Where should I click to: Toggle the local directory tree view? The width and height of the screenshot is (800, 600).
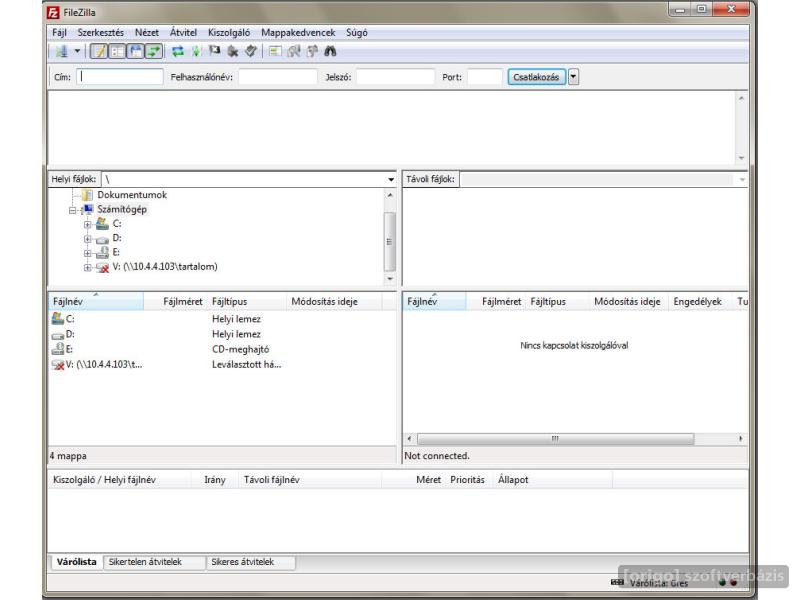117,51
